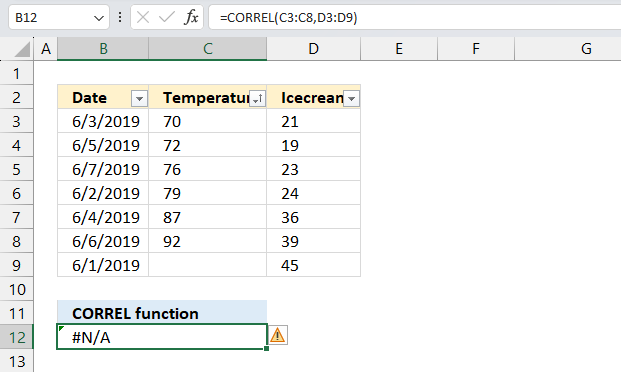Select row 8 header

tap(16, 241)
